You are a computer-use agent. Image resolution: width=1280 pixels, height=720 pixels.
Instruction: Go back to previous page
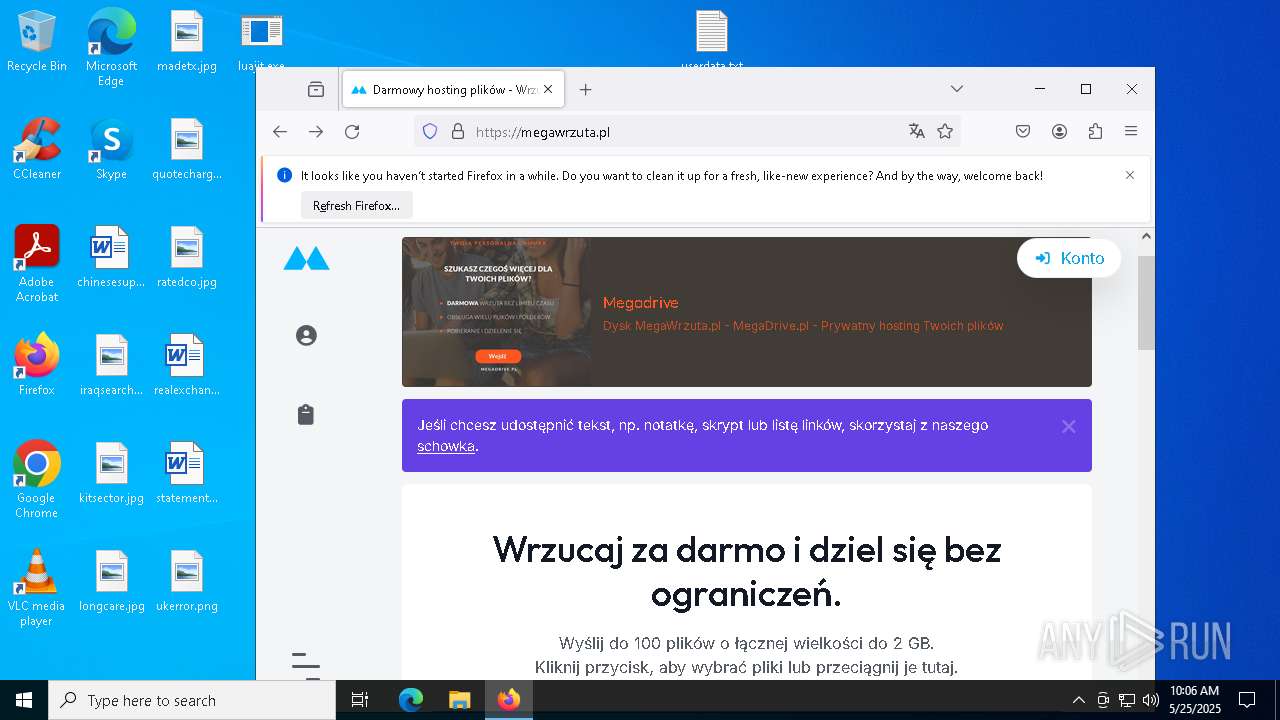(x=280, y=131)
